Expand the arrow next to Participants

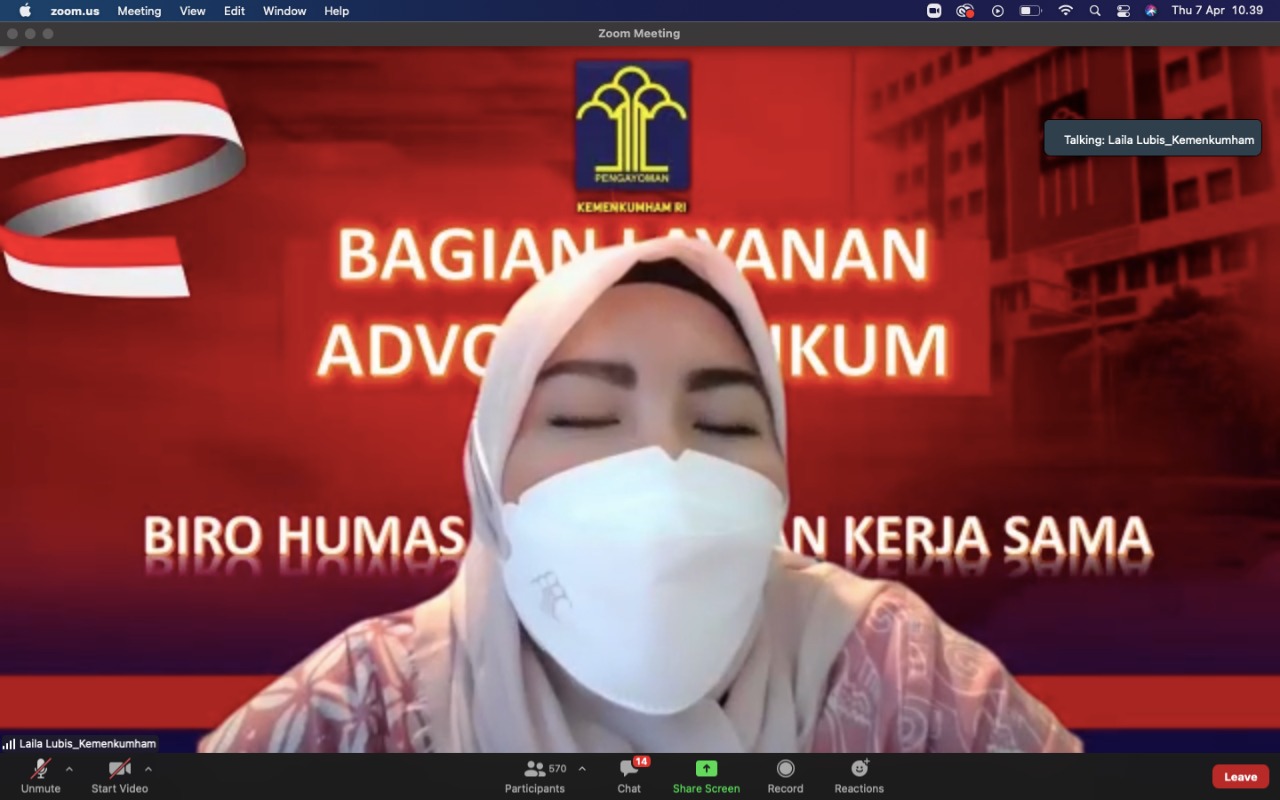pyautogui.click(x=582, y=769)
